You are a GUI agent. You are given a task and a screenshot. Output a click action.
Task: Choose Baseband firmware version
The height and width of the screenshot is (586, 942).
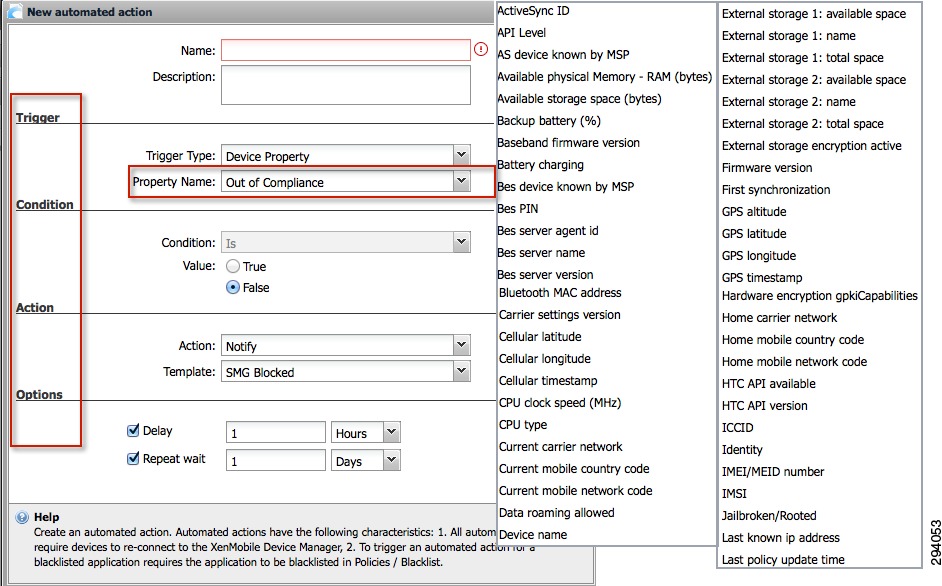tap(568, 143)
